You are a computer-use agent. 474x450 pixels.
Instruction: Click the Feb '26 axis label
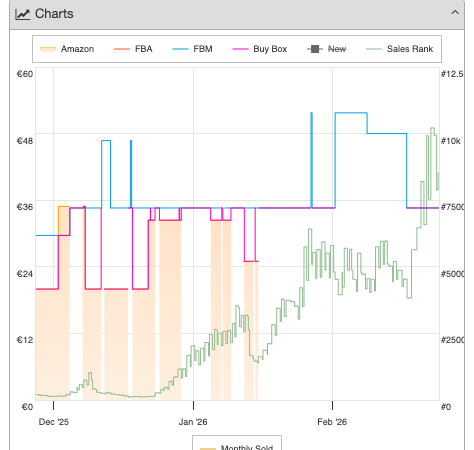tap(332, 422)
